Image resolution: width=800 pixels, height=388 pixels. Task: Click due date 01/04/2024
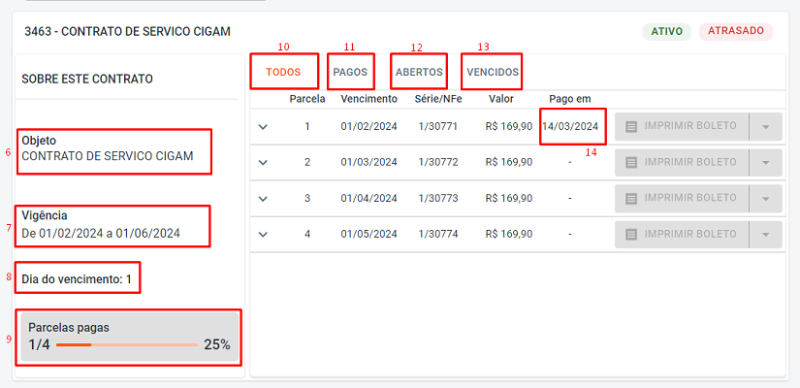point(369,198)
